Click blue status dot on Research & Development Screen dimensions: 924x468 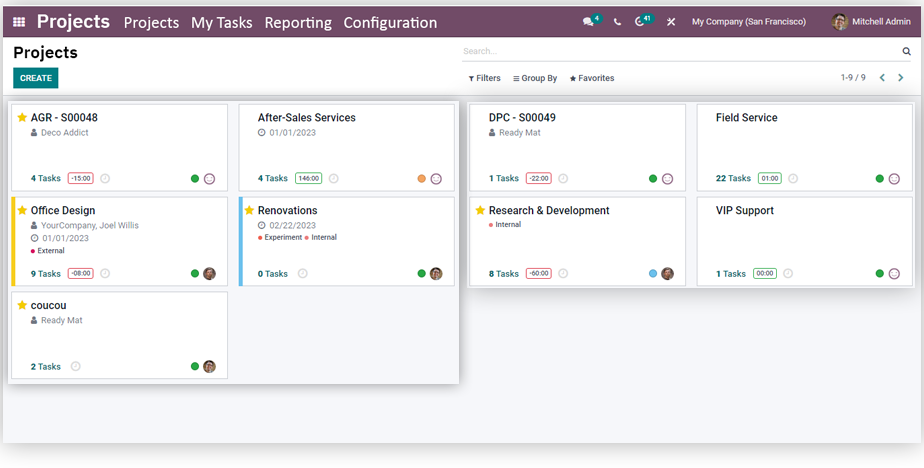[653, 273]
